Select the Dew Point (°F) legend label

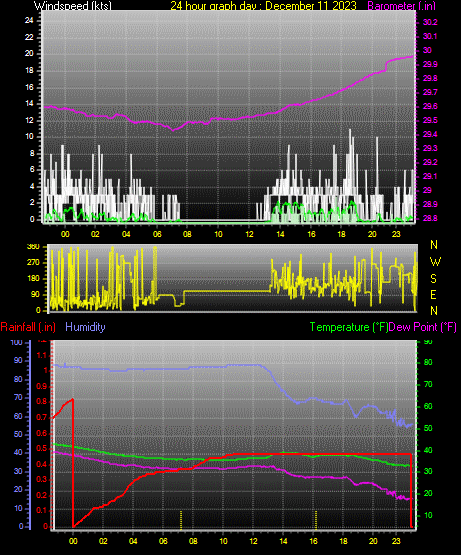click(422, 327)
